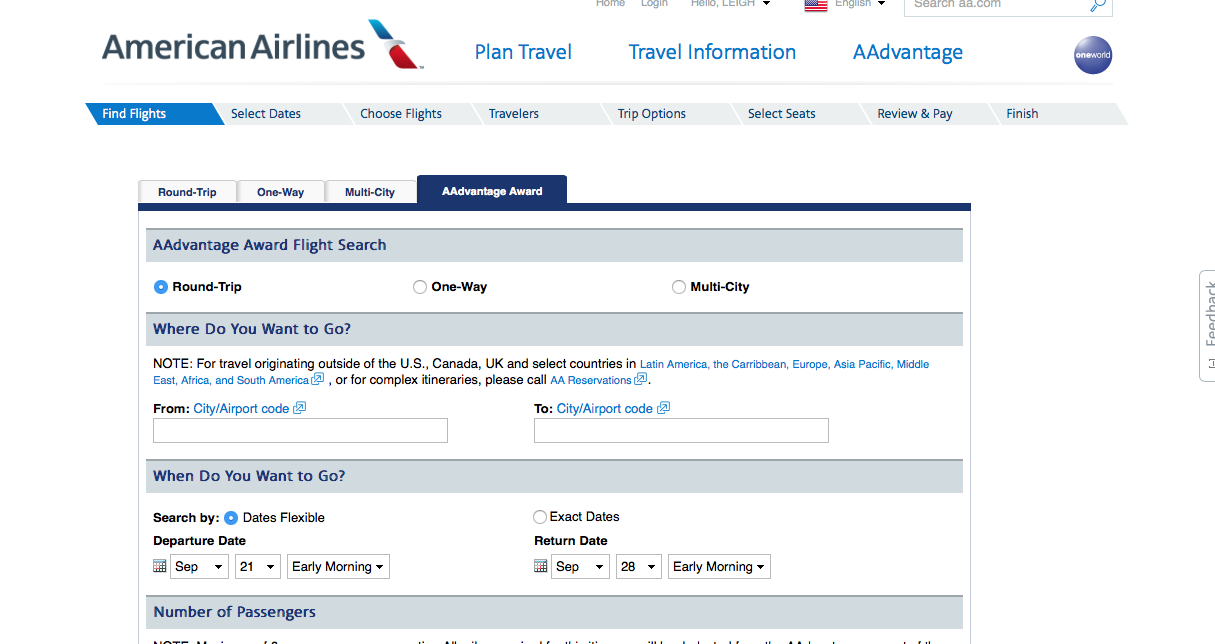
Task: Select the Multi-City radio button
Action: pos(679,287)
